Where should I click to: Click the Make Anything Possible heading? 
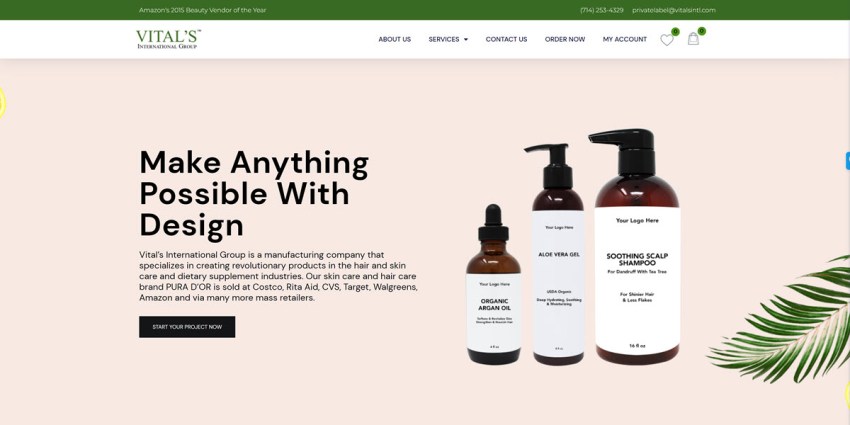pyautogui.click(x=254, y=194)
